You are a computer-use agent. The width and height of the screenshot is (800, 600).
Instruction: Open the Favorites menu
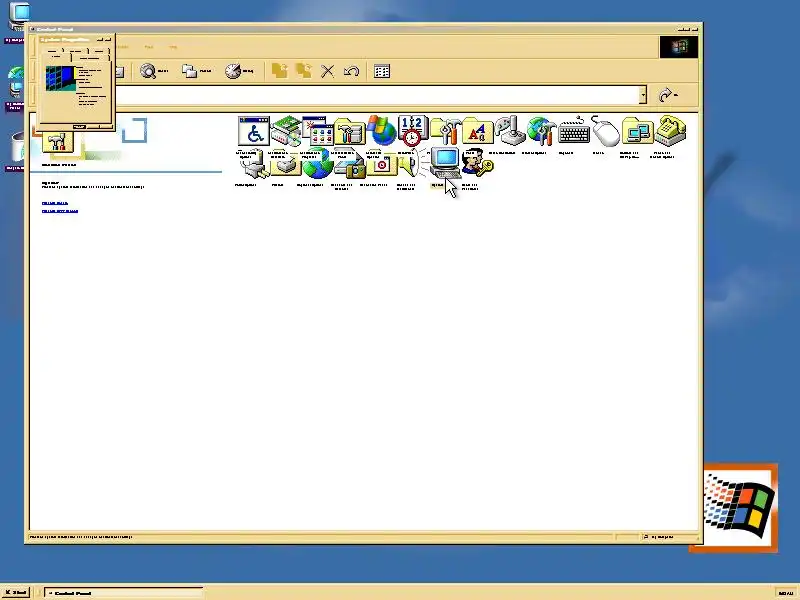tap(123, 47)
